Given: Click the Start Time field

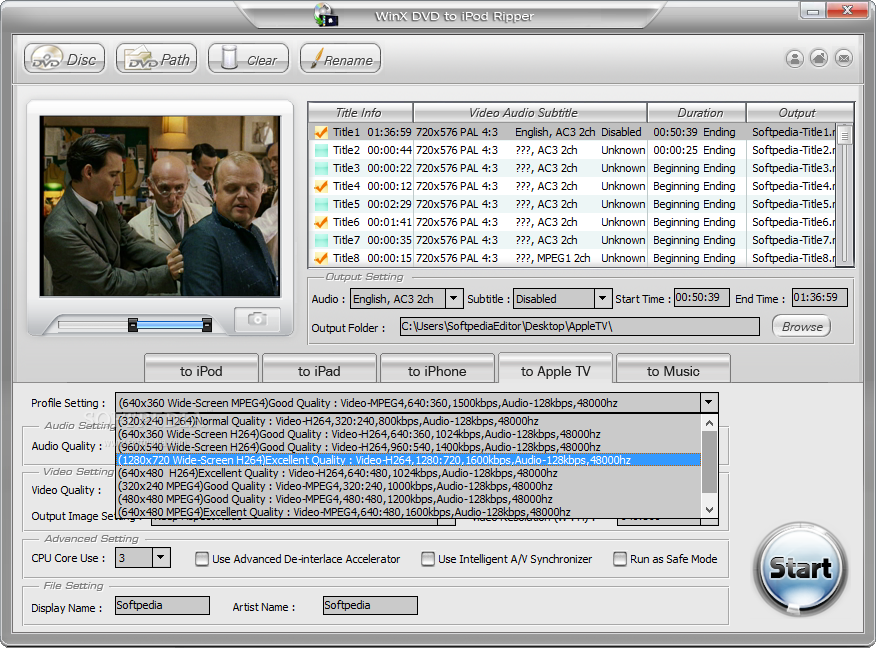Looking at the screenshot, I should 702,298.
